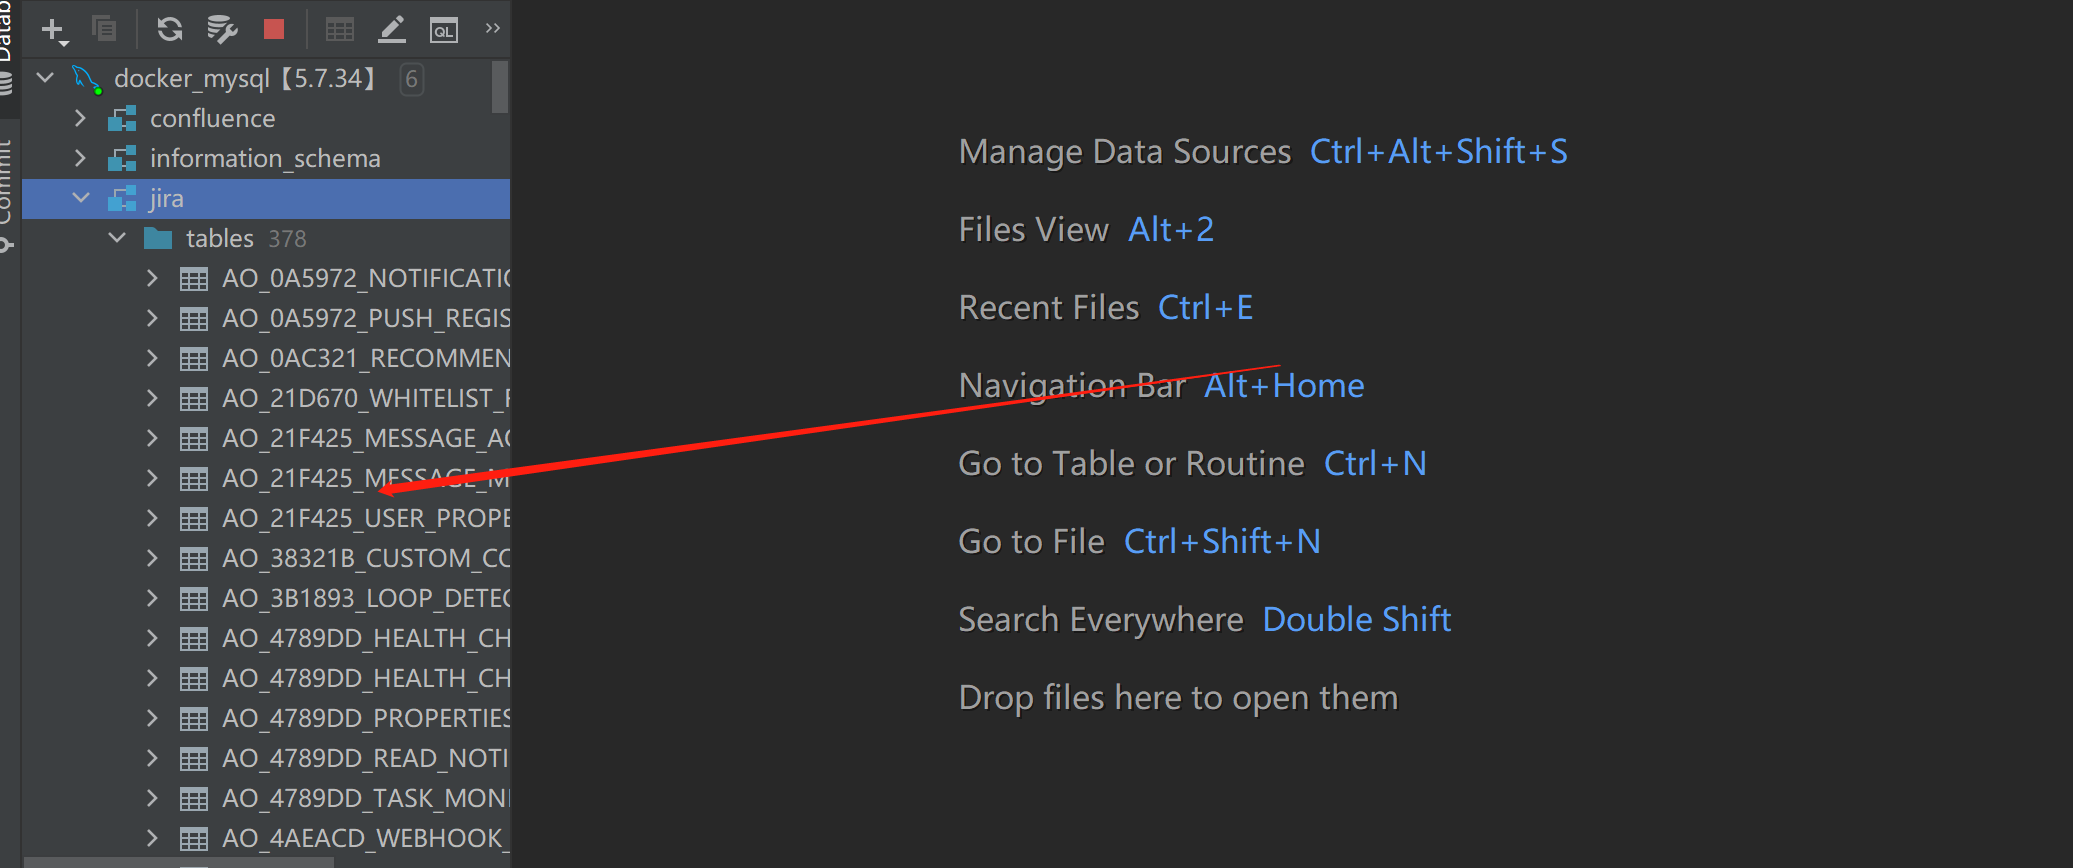
Task: Collapse the docker_mysql data source node
Action: pos(45,77)
